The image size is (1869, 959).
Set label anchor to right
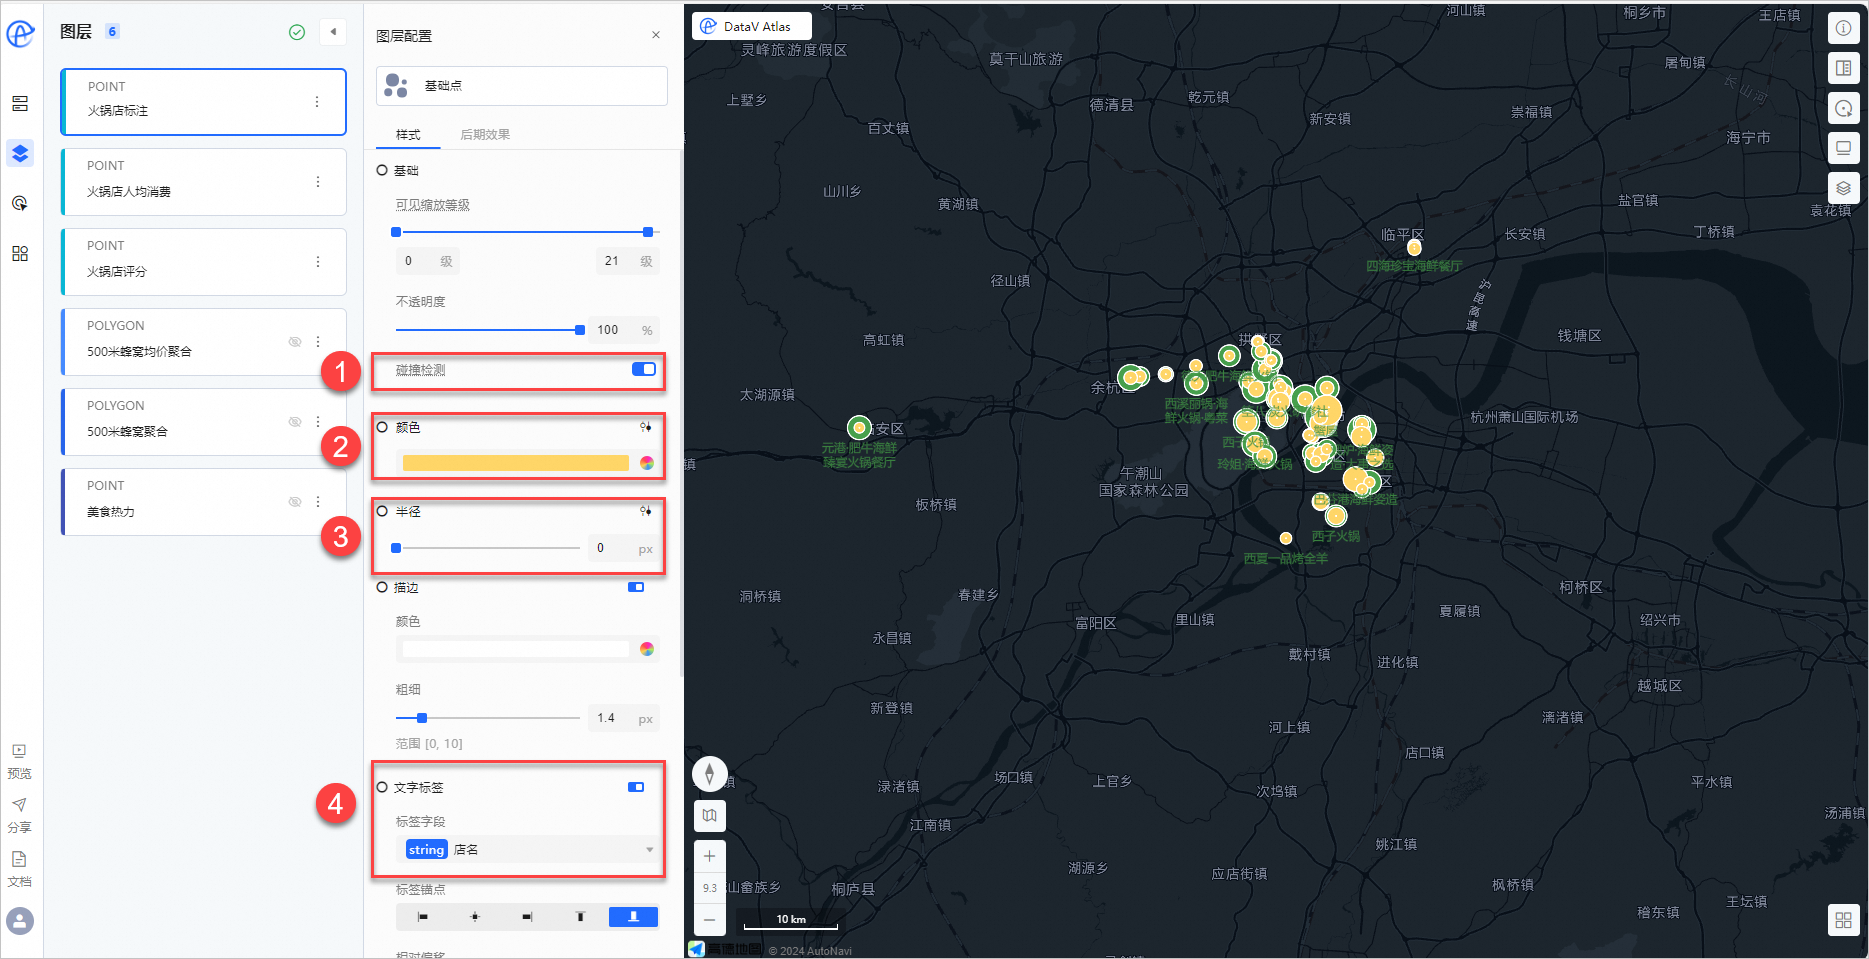[x=527, y=917]
